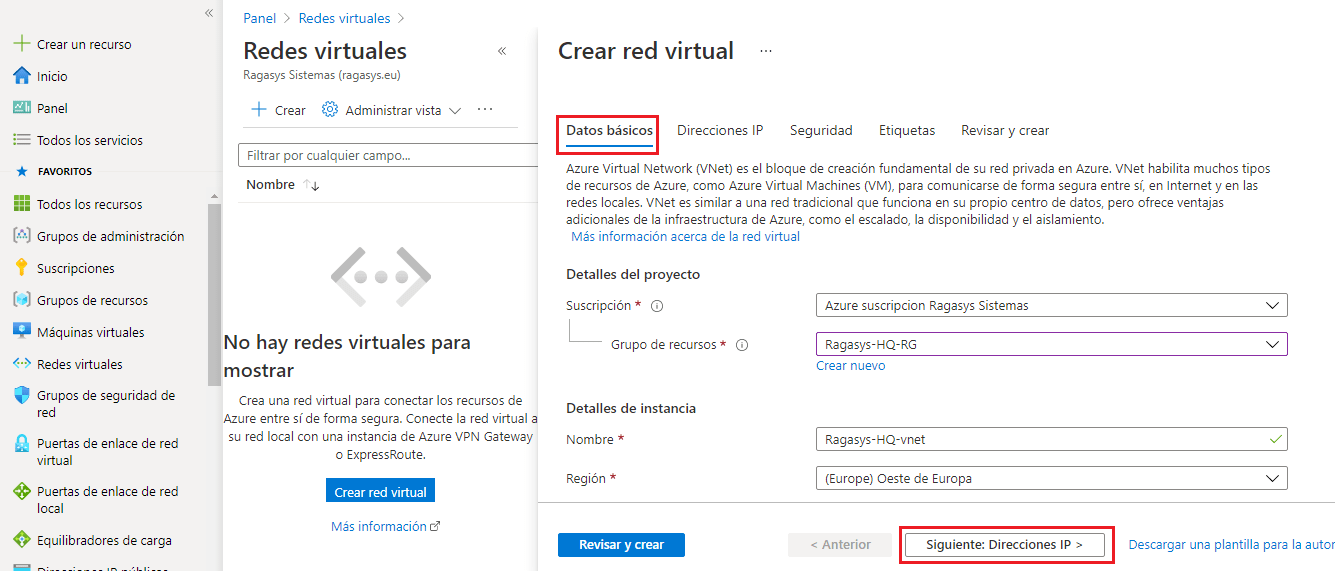Click the Grupos de seguridad de red shield icon

pos(21,396)
